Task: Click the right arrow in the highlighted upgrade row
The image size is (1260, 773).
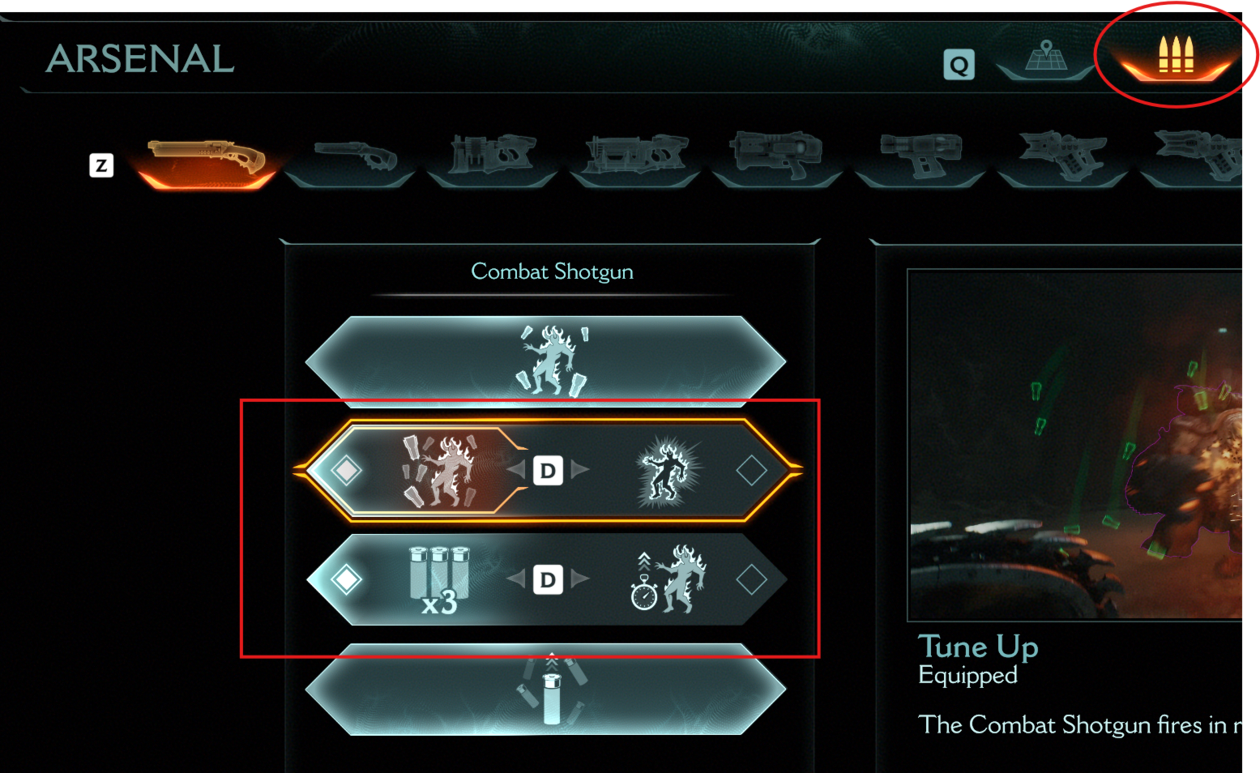Action: coord(579,470)
